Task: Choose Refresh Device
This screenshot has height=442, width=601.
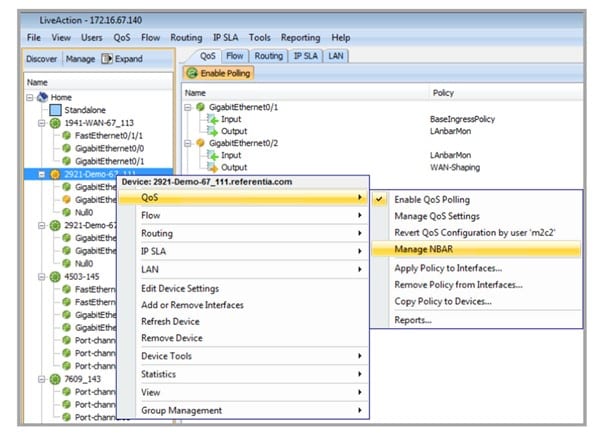Action: (x=243, y=321)
